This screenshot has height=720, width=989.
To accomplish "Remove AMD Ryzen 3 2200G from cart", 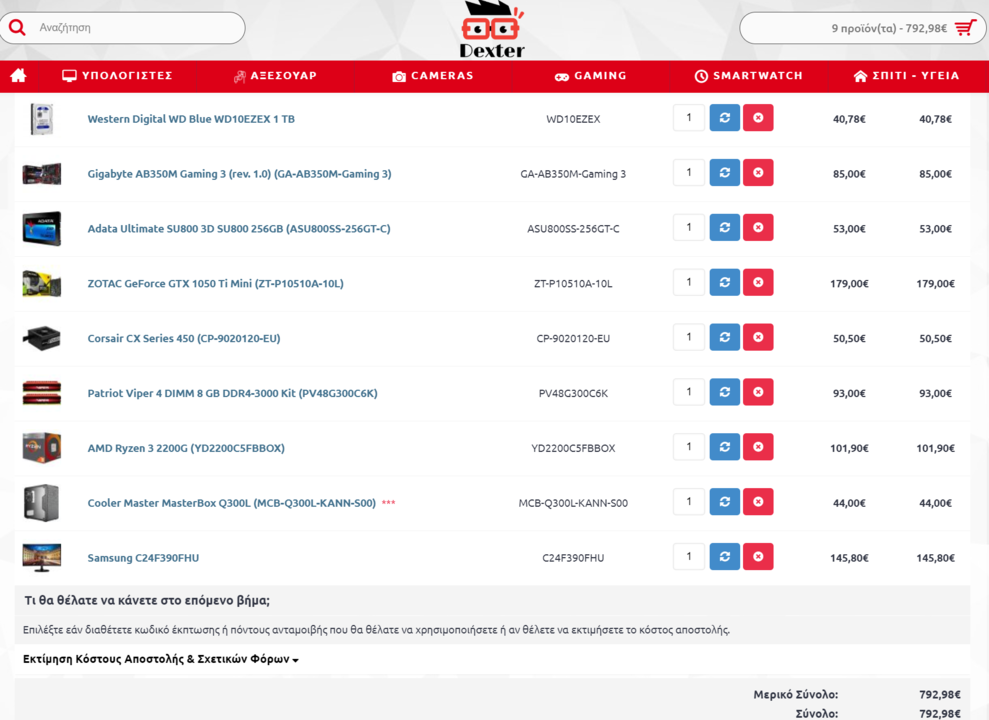I will coord(758,447).
